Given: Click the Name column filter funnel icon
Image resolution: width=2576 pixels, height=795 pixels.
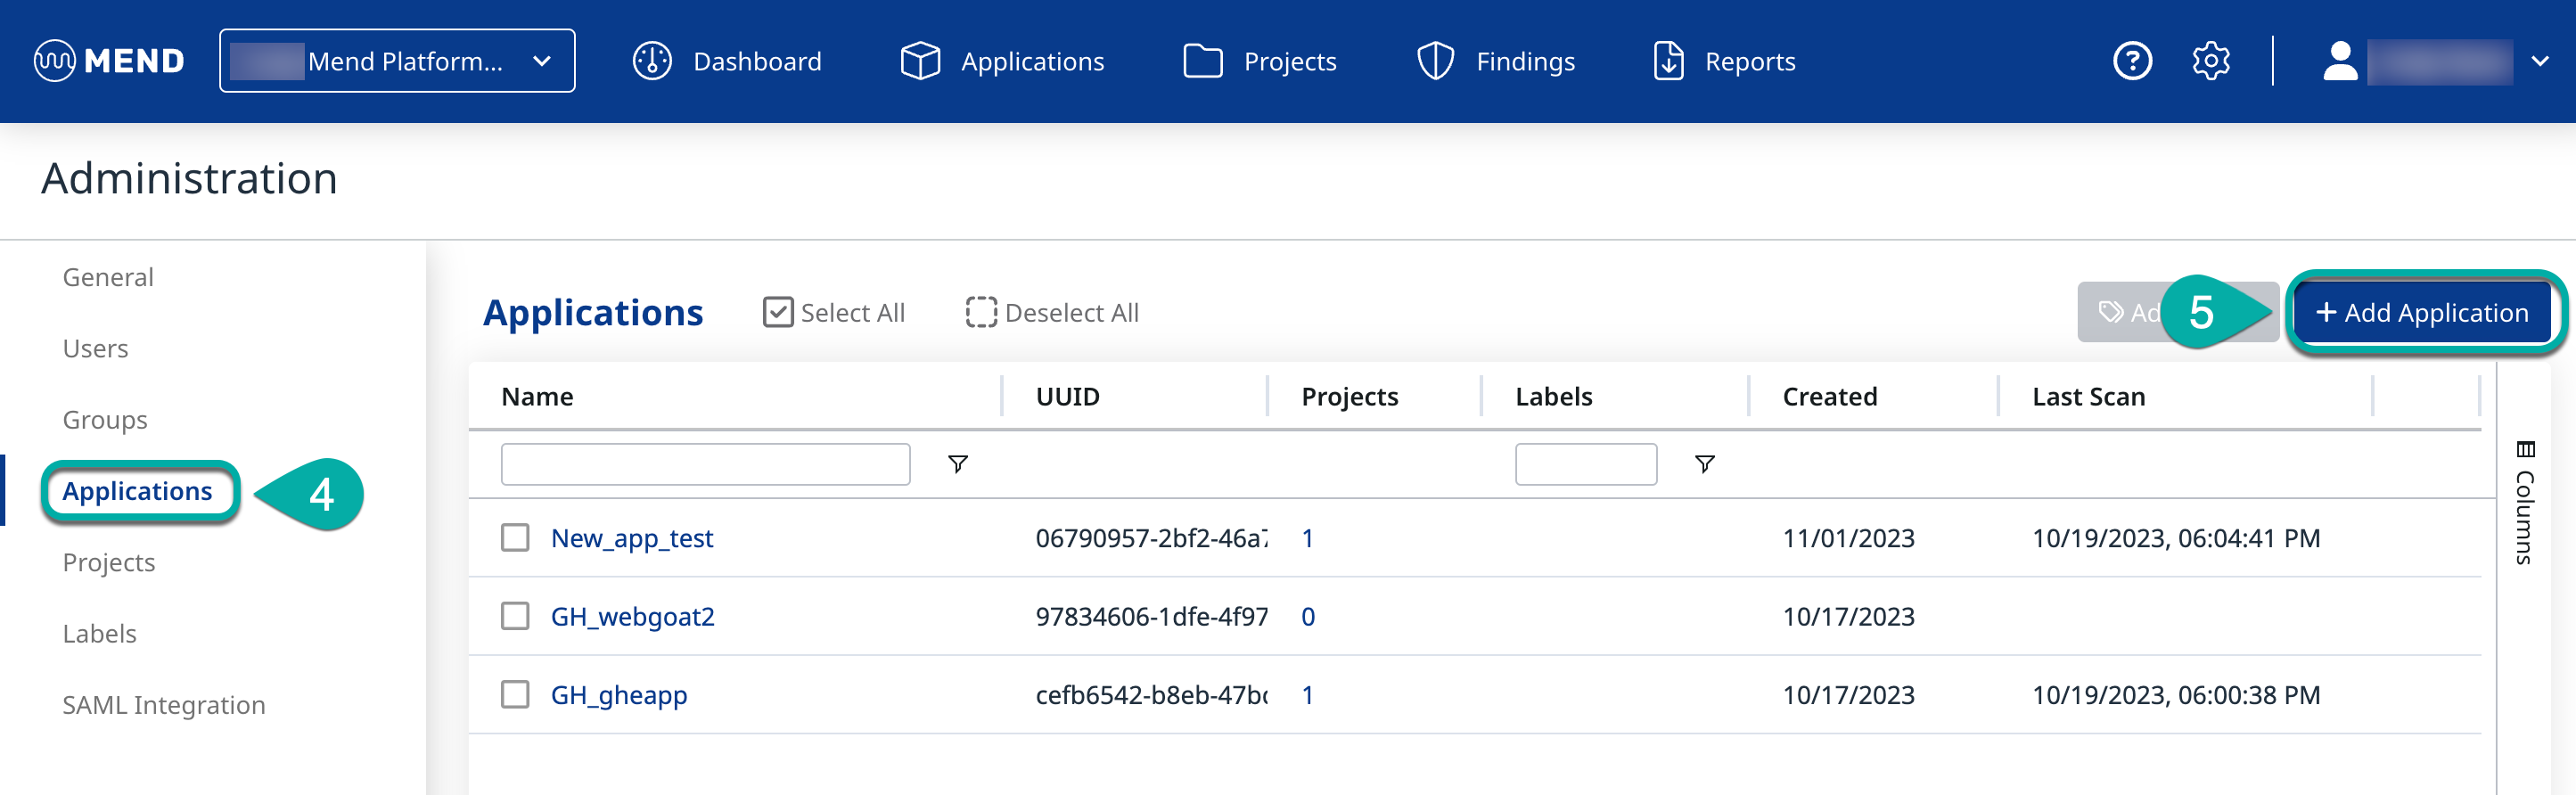Looking at the screenshot, I should 957,464.
